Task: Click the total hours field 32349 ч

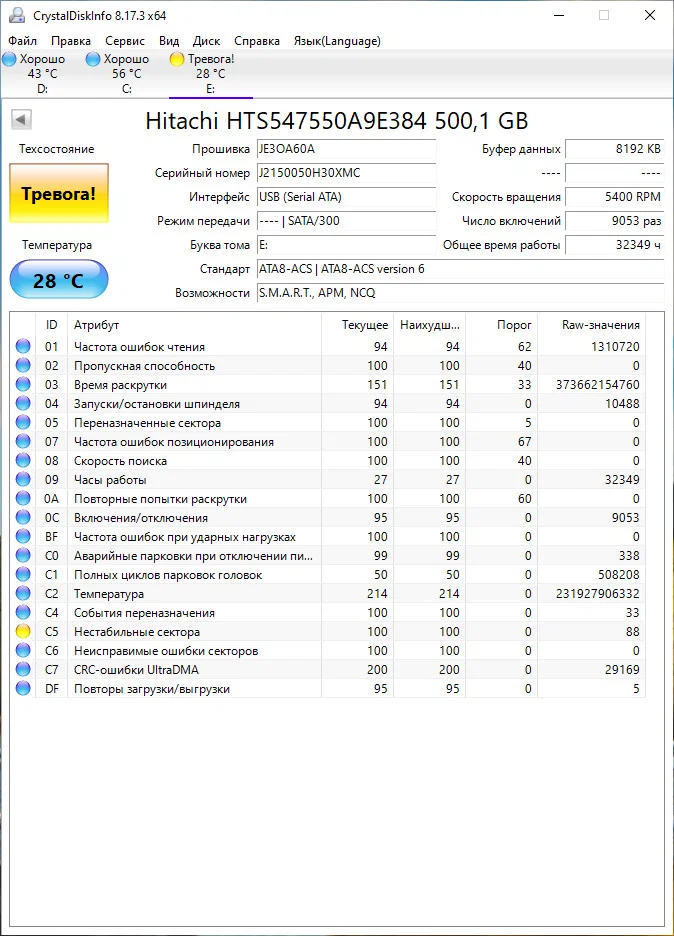Action: click(x=614, y=245)
